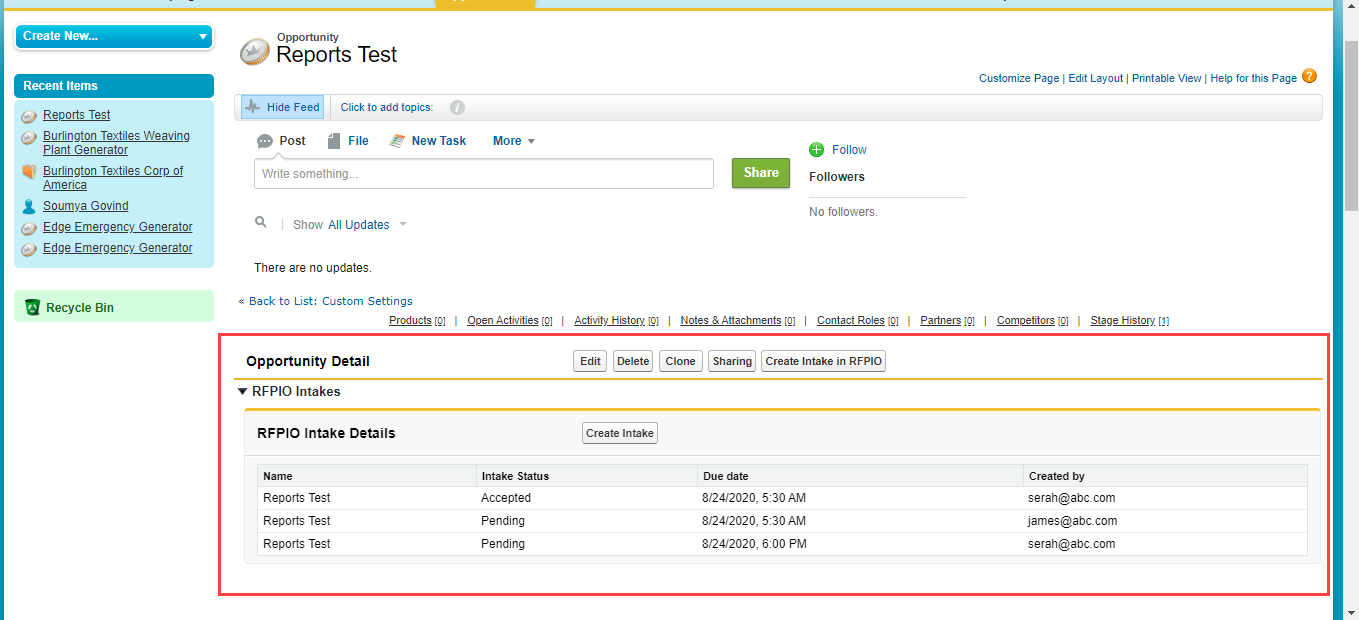This screenshot has width=1359, height=620.
Task: Click the opportunity icon beside Reports Test title
Action: pos(256,52)
